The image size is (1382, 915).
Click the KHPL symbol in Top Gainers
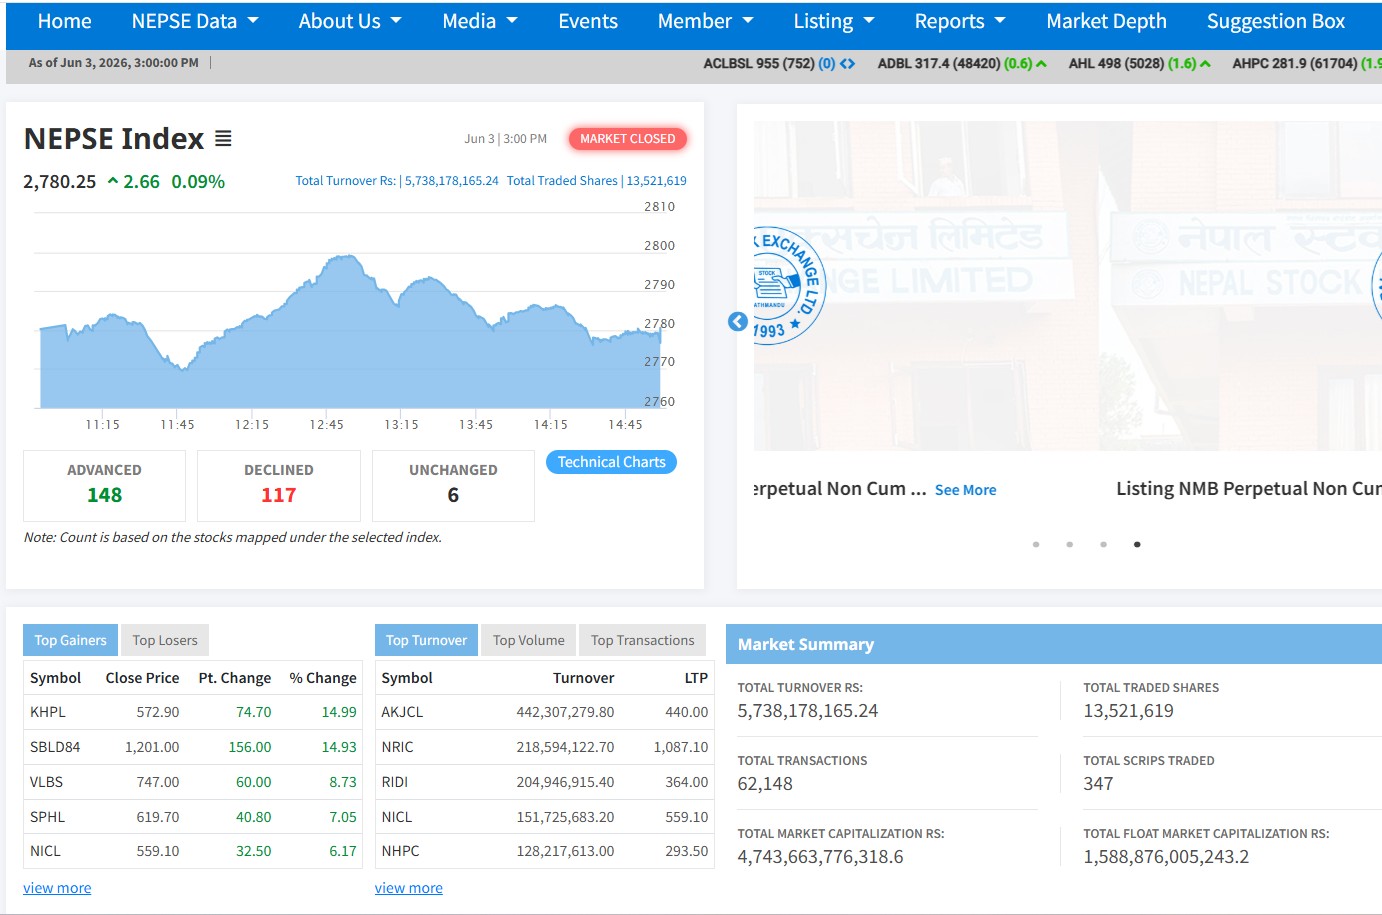pyautogui.click(x=48, y=712)
